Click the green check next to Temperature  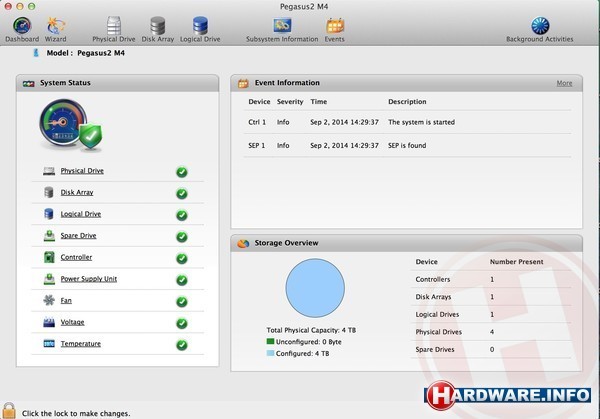pos(182,345)
